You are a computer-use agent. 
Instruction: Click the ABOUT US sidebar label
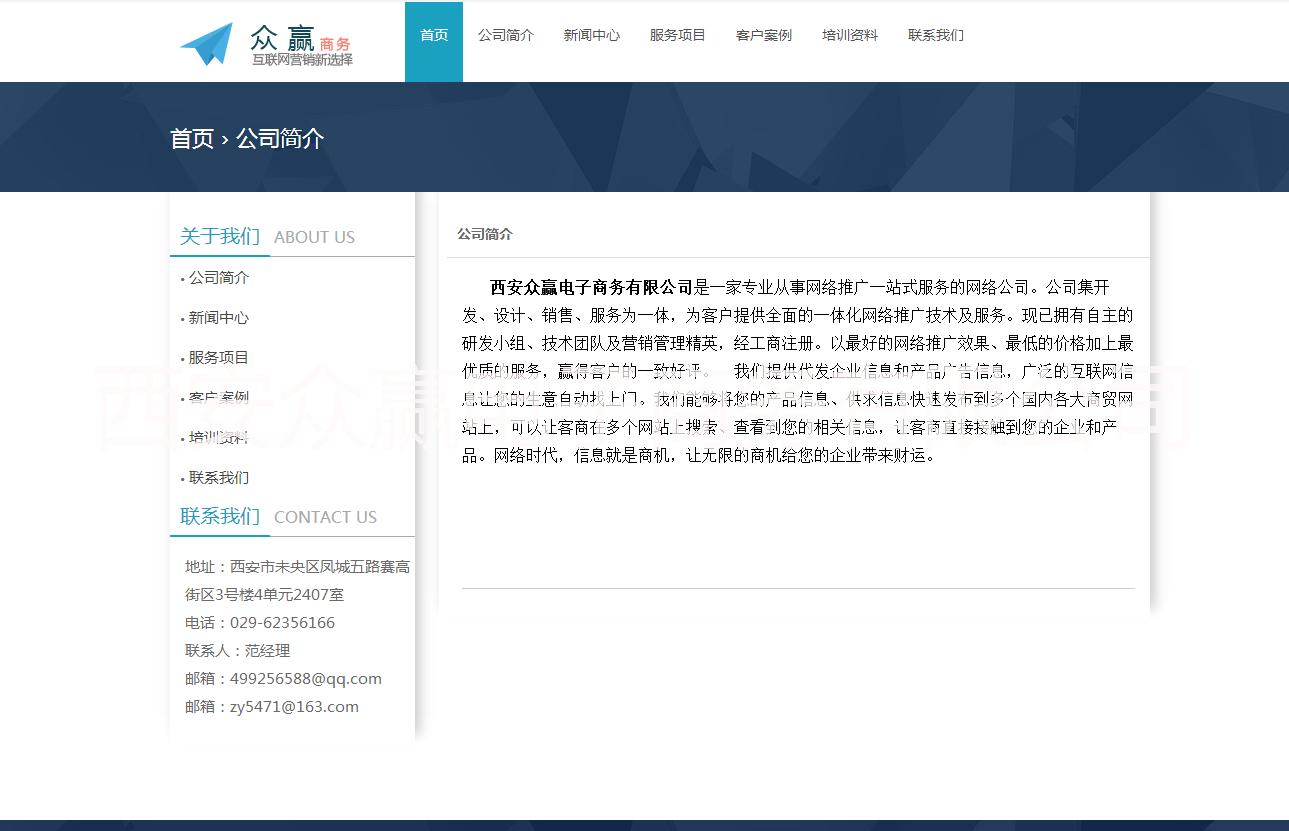point(314,237)
